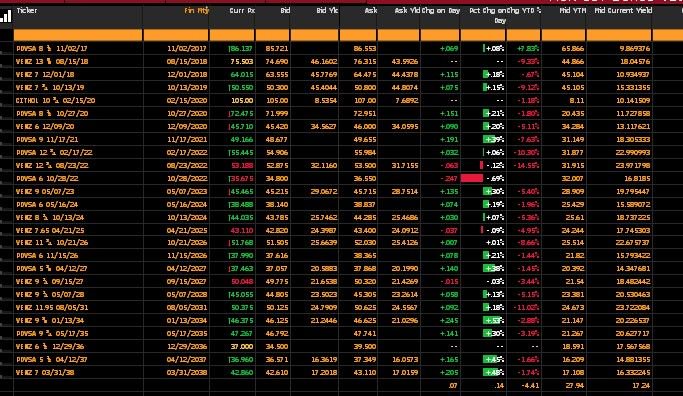683x396 pixels.
Task: Sort by the Ticker column header
Action: [x=27, y=10]
